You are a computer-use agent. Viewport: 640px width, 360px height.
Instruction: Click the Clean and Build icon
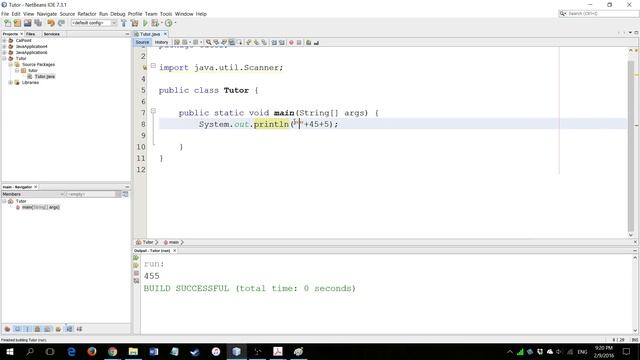134,23
